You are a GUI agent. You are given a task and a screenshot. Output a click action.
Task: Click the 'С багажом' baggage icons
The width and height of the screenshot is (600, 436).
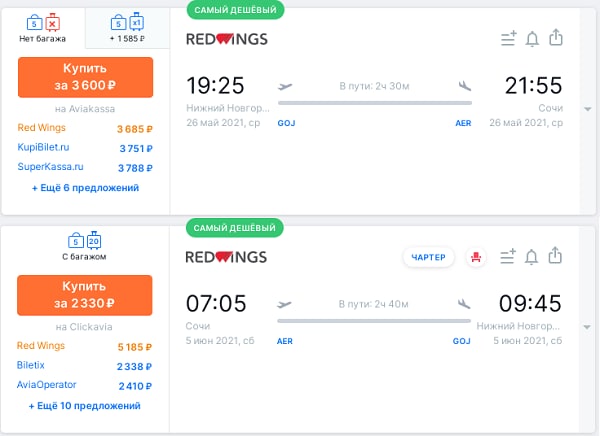(85, 241)
